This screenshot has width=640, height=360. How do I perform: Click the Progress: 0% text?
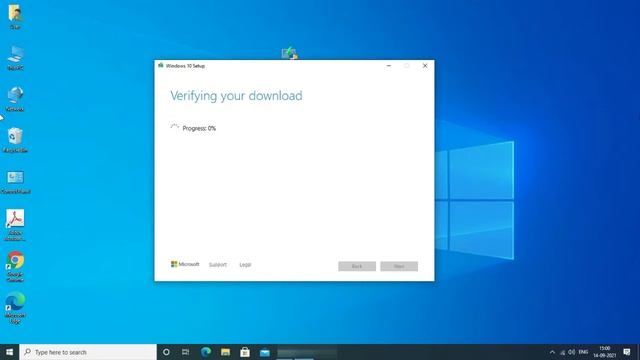(199, 128)
